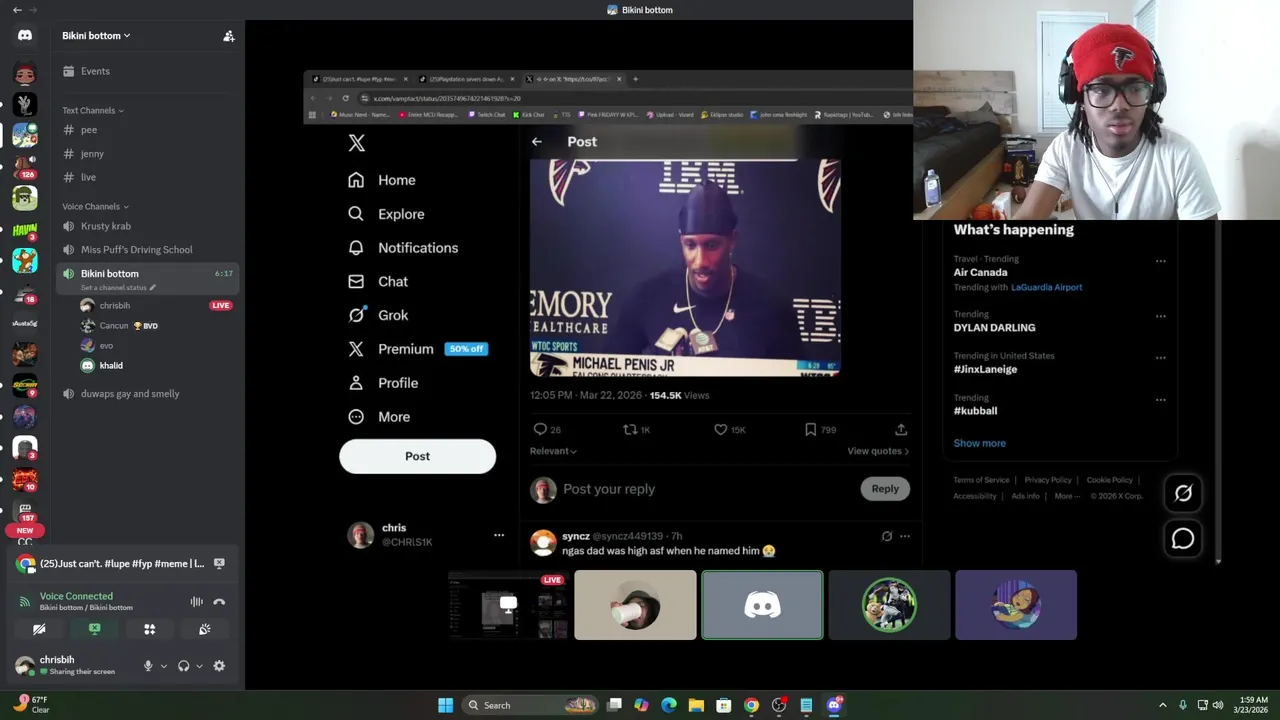Click Show more under What's happening
Viewport: 1280px width, 720px height.
979,443
